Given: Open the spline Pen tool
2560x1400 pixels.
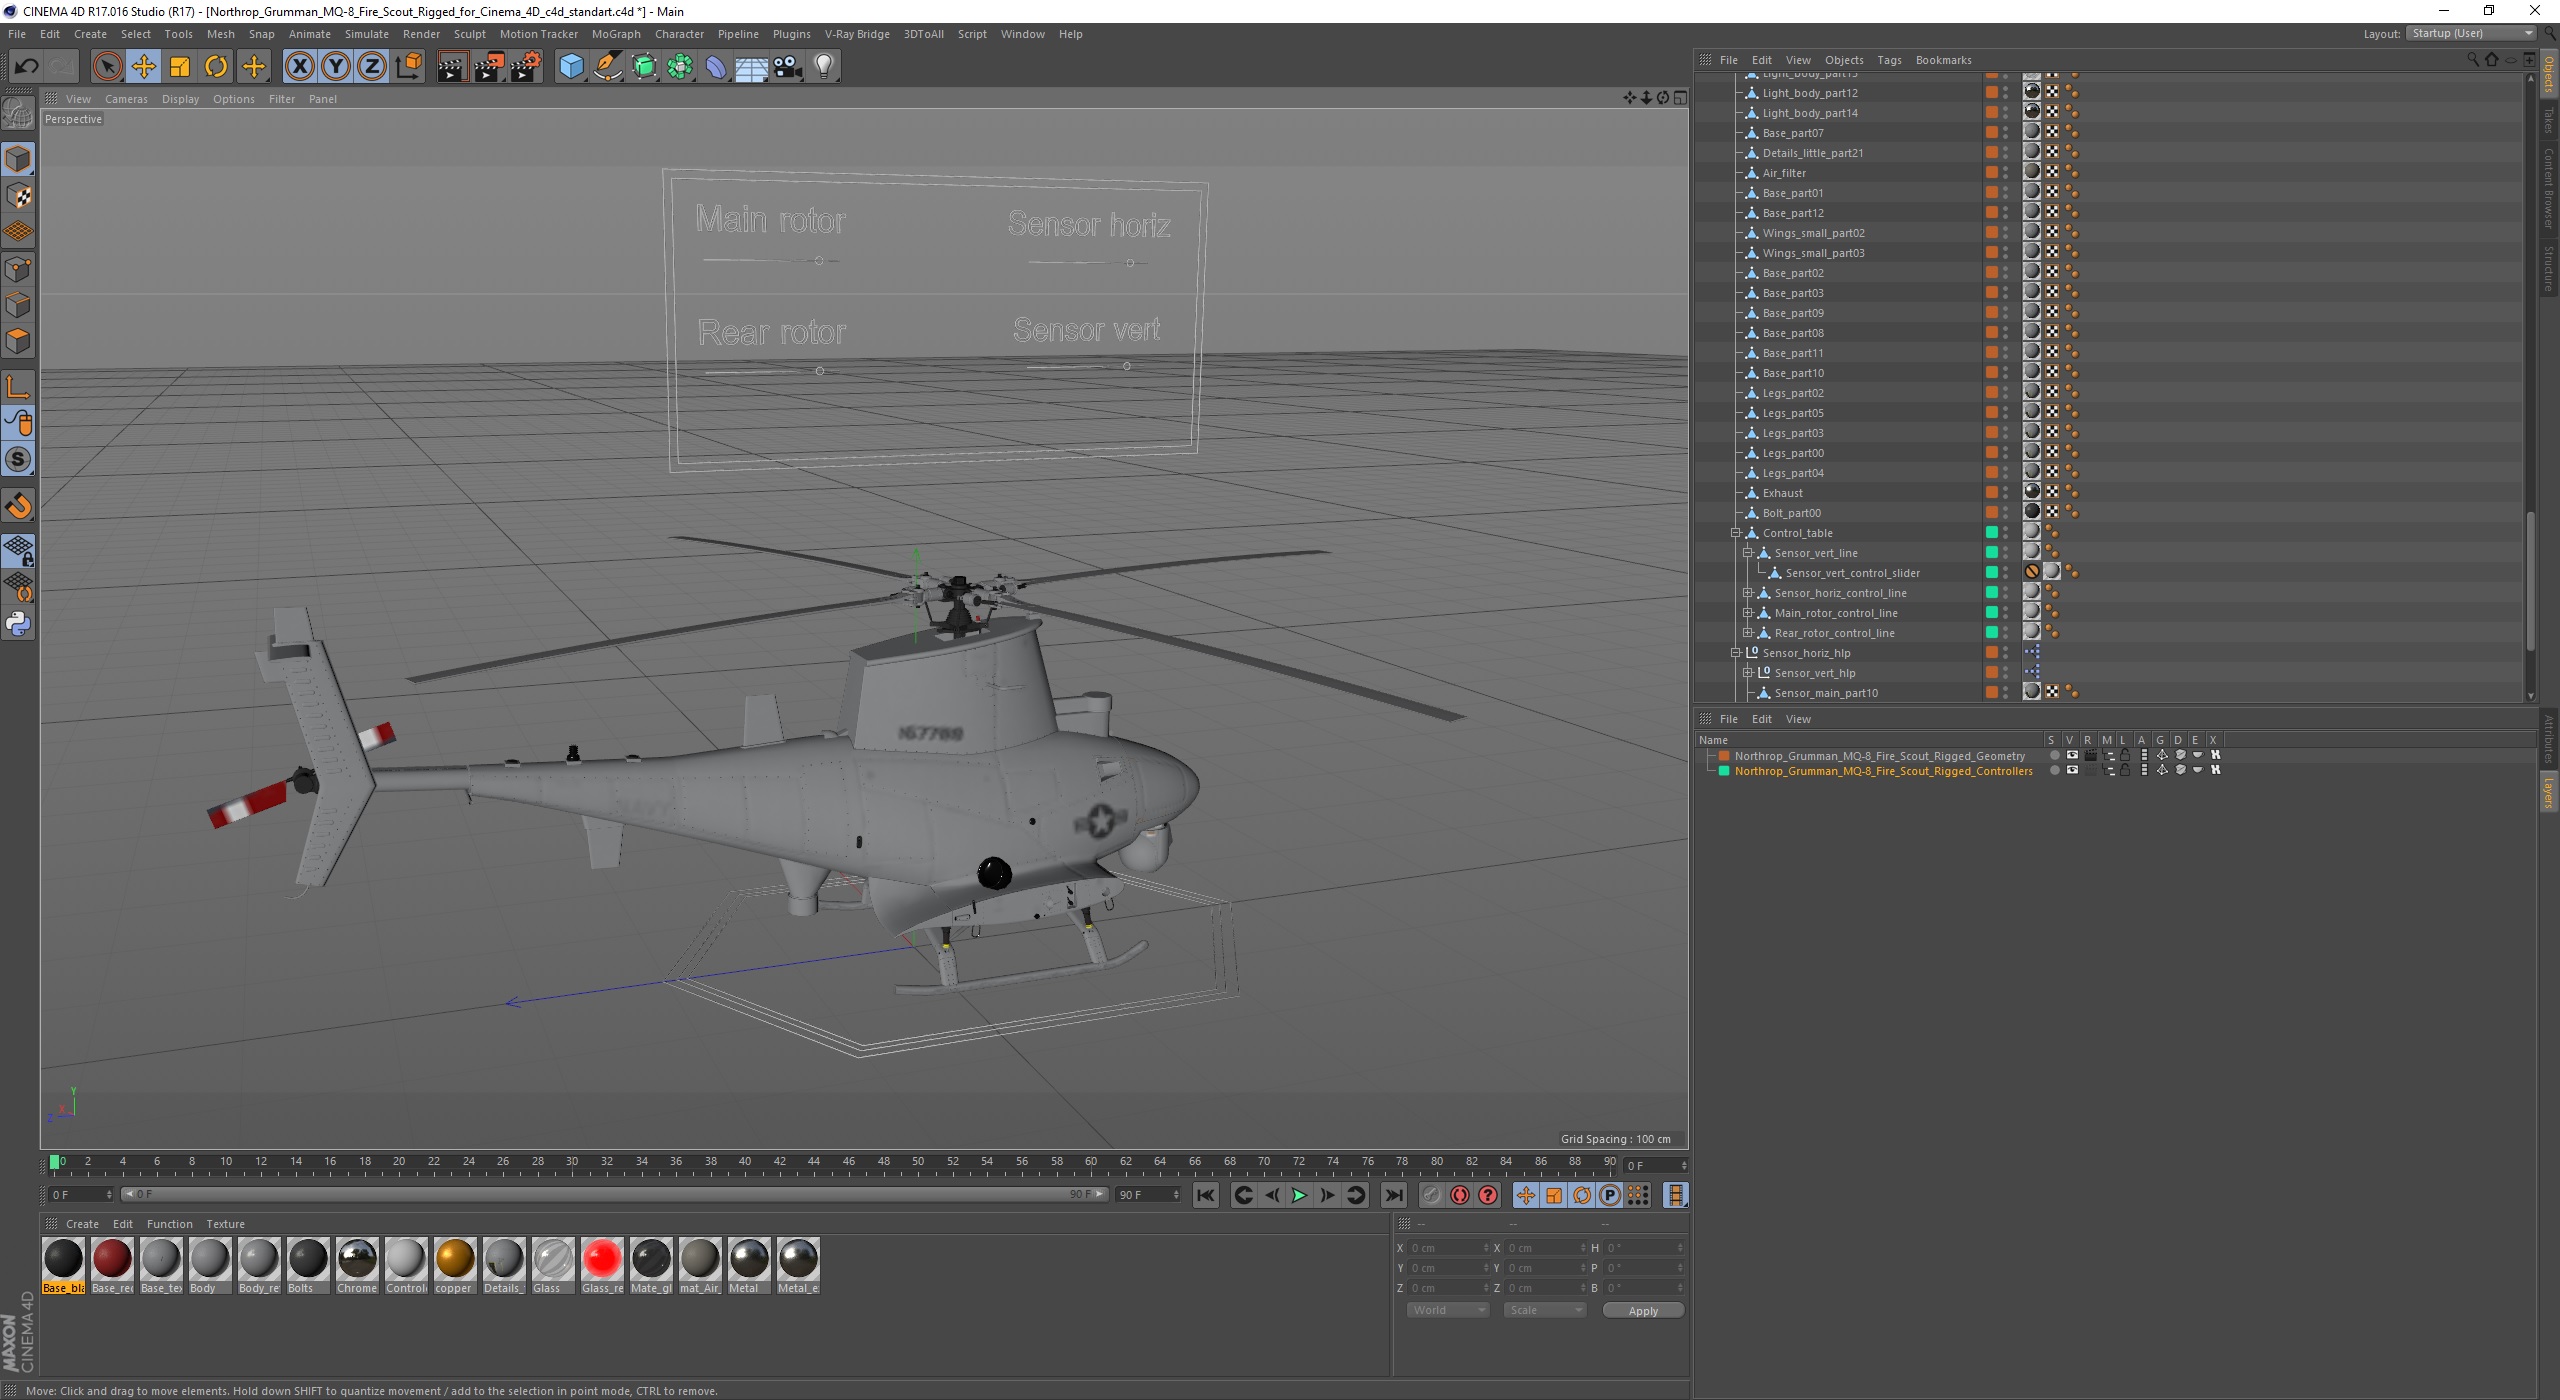Looking at the screenshot, I should 608,67.
